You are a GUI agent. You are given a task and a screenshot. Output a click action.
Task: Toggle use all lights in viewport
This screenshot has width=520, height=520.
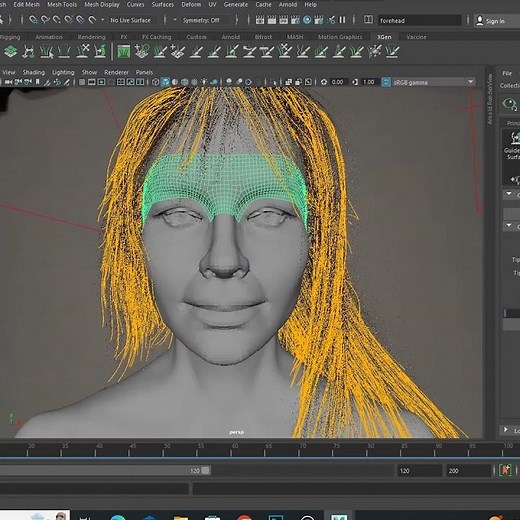pyautogui.click(x=204, y=82)
